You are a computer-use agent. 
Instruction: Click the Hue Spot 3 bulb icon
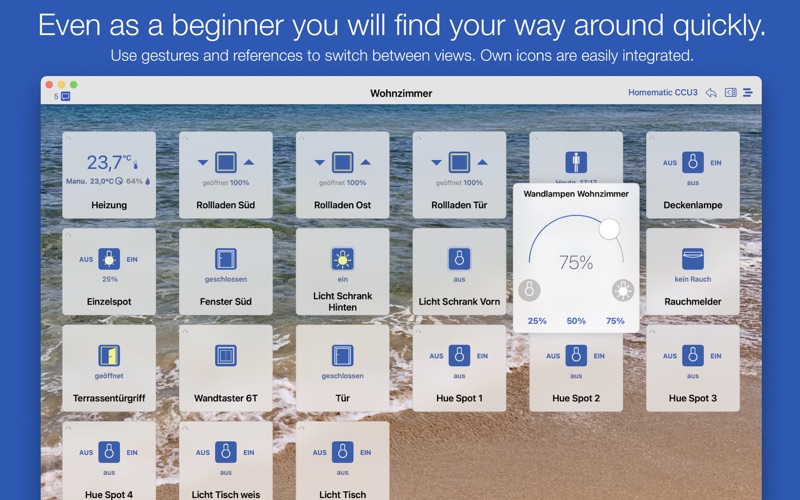pyautogui.click(x=692, y=356)
